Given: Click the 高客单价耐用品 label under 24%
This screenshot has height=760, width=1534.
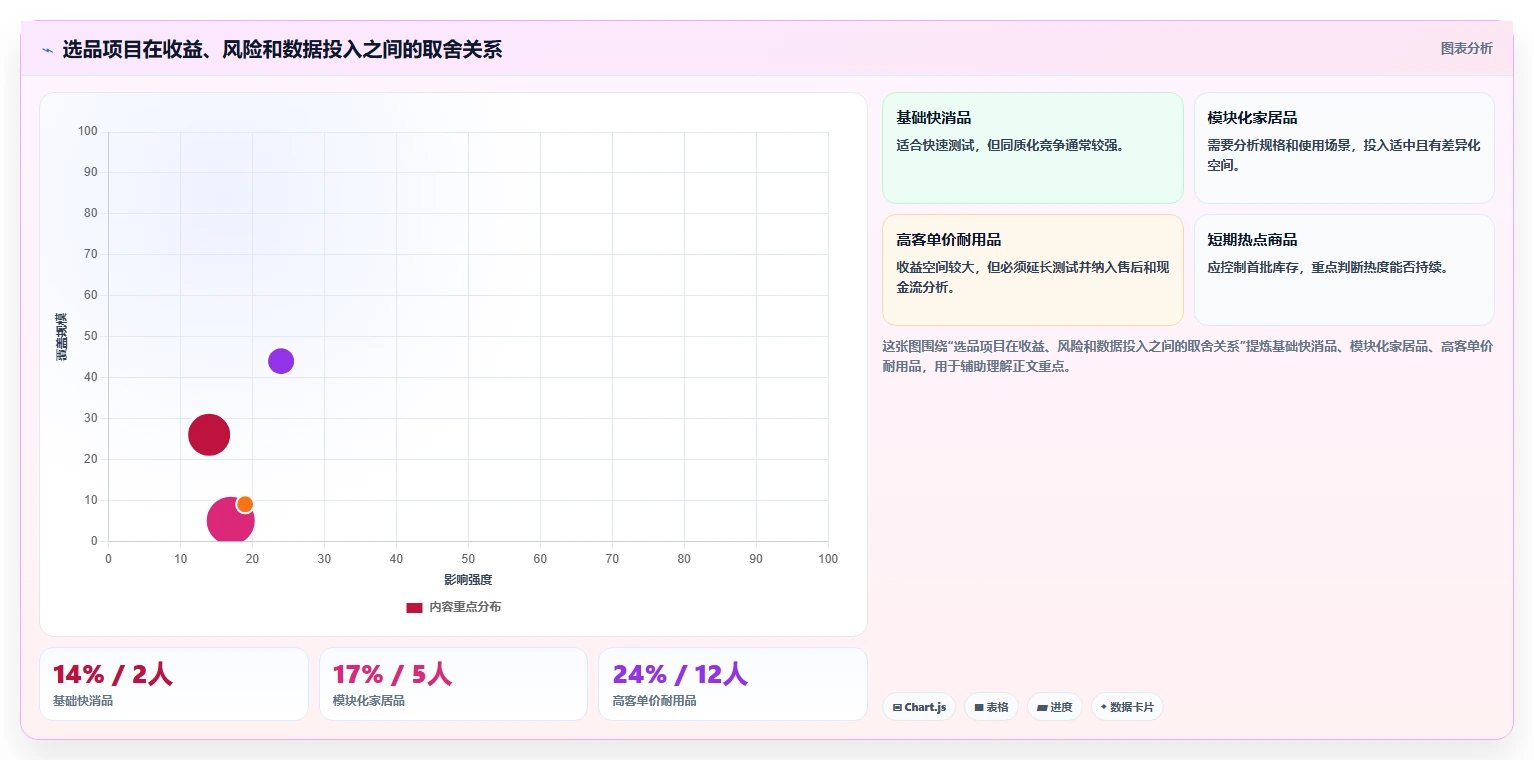Looking at the screenshot, I should pos(655,701).
